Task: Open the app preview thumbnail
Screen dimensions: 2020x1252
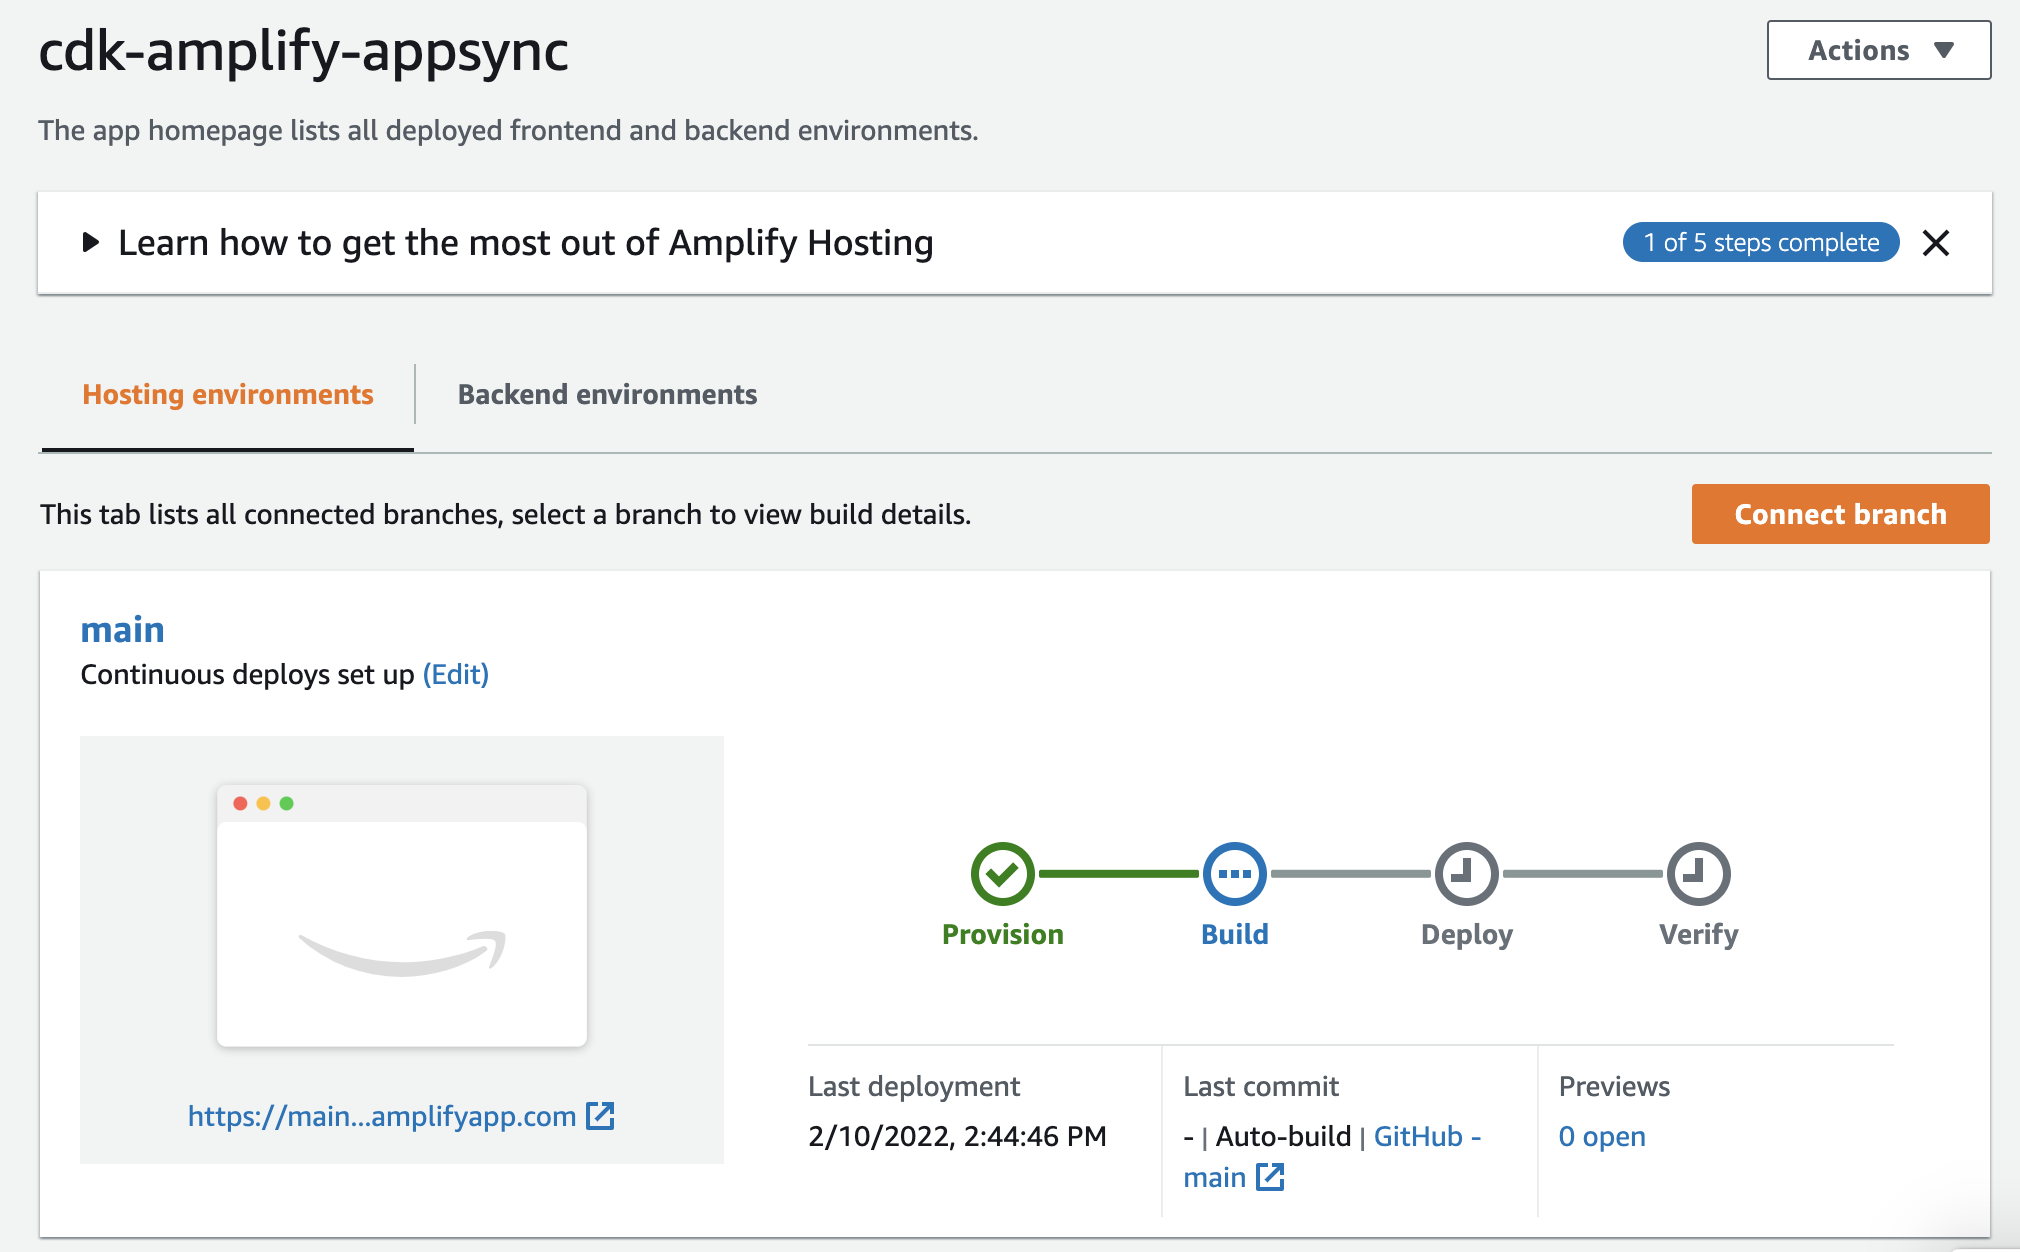Action: click(402, 916)
